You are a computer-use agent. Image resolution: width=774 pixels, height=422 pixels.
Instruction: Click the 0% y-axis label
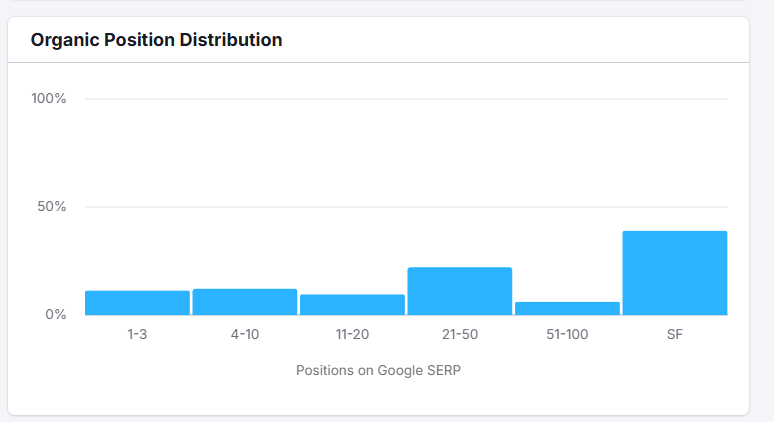coord(56,315)
